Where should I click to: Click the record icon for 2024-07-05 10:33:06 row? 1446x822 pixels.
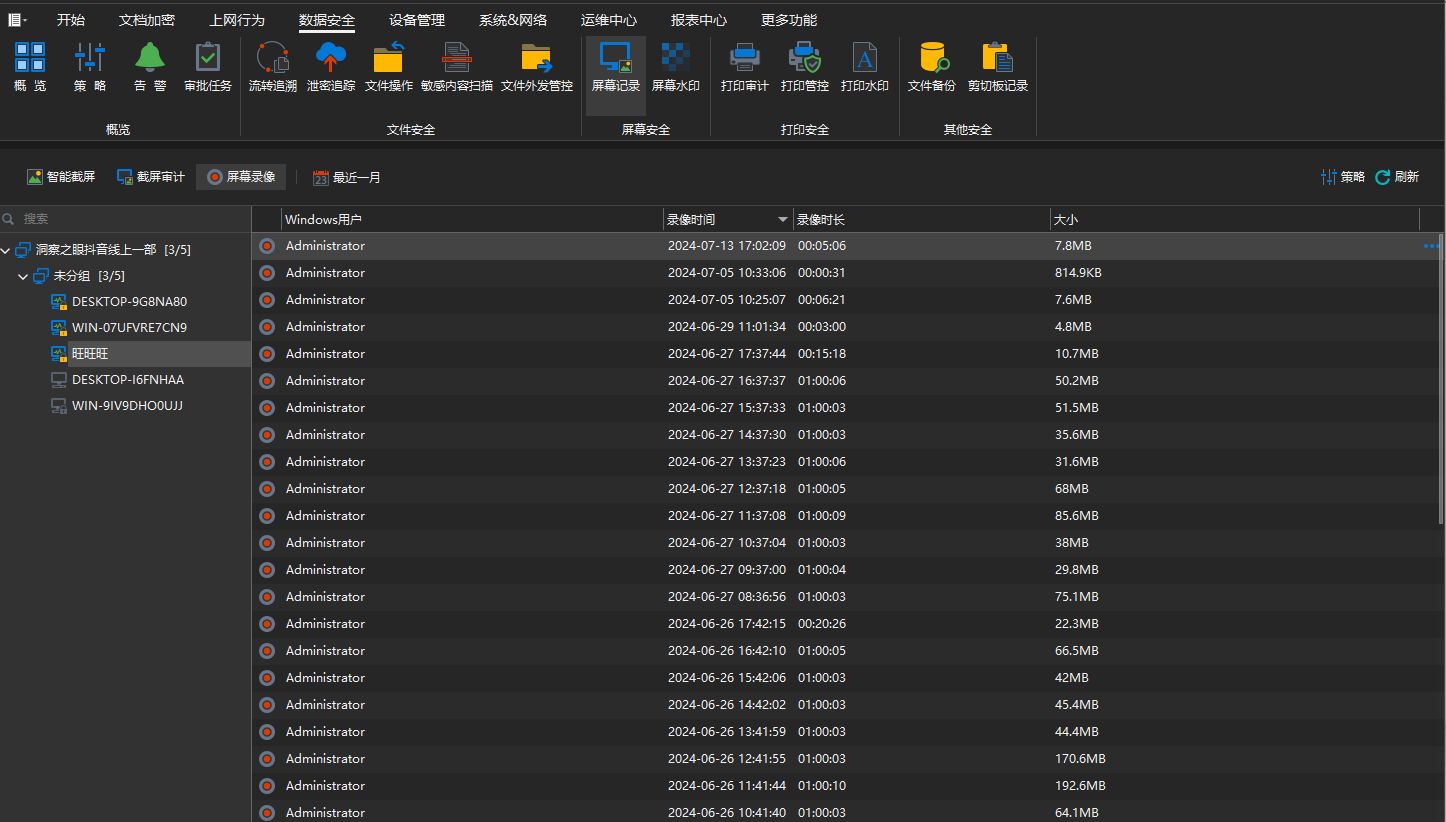267,273
